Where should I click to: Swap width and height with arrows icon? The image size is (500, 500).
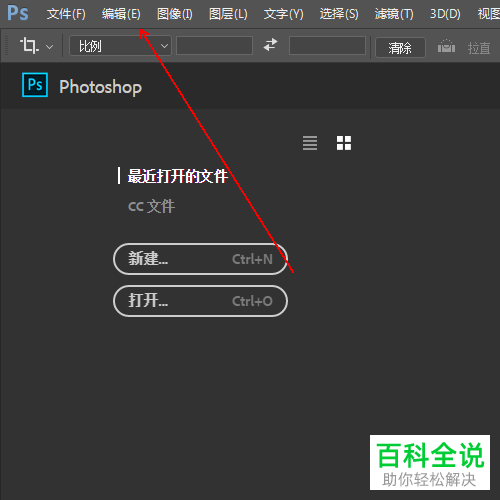tap(270, 45)
